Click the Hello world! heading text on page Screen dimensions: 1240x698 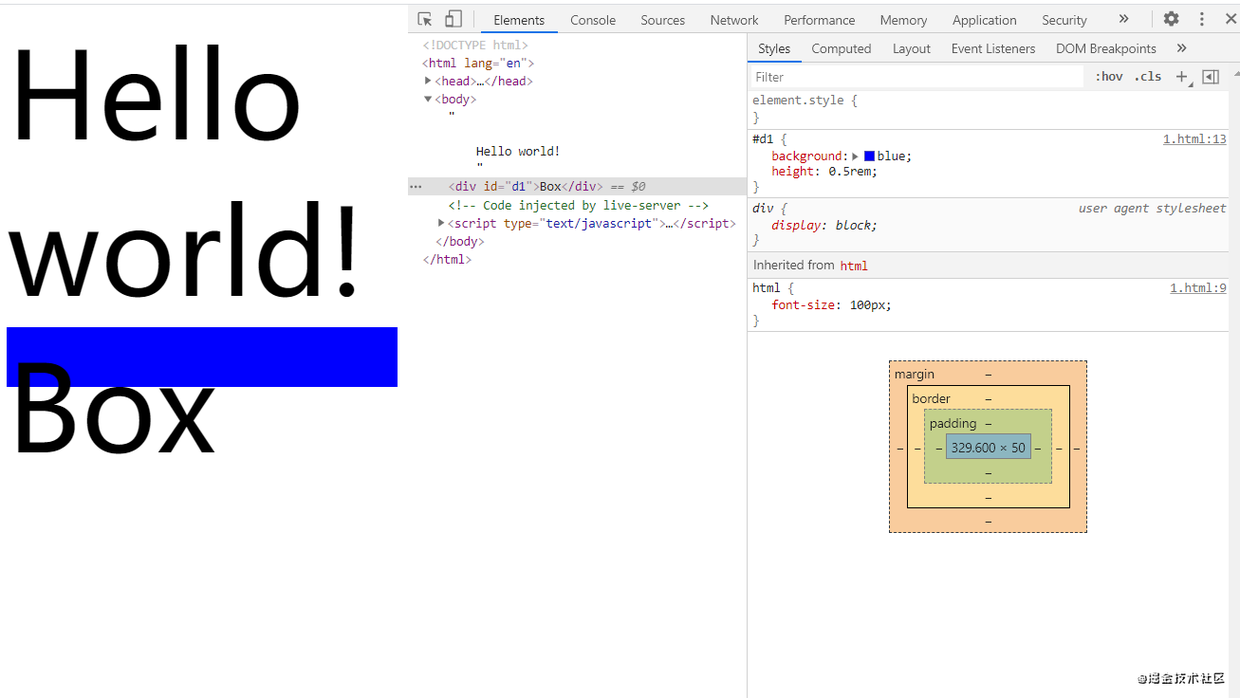(186, 173)
